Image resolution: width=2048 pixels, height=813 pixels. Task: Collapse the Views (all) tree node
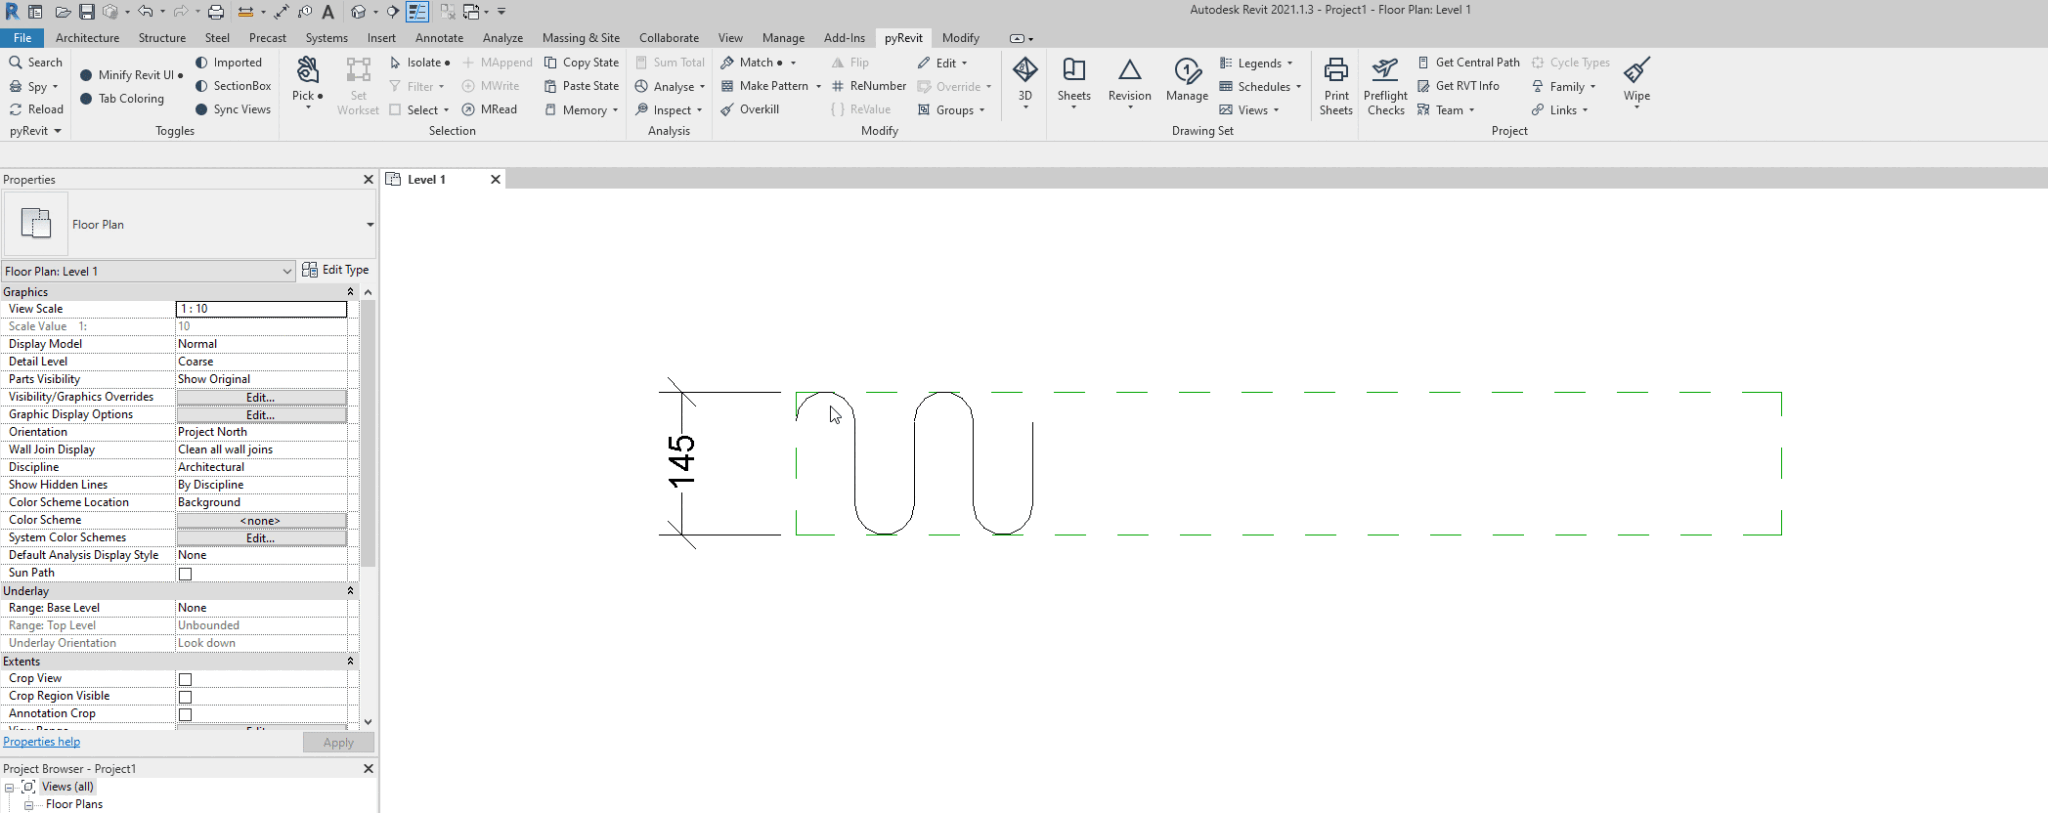[x=9, y=788]
